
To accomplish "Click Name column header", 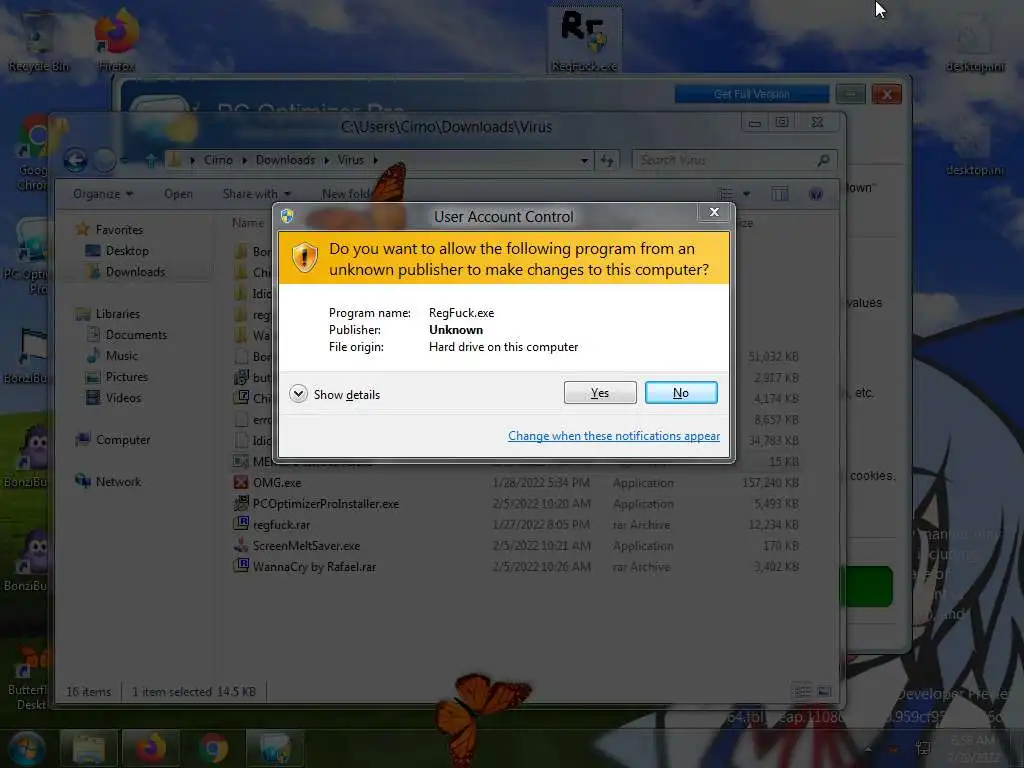I will coord(248,223).
